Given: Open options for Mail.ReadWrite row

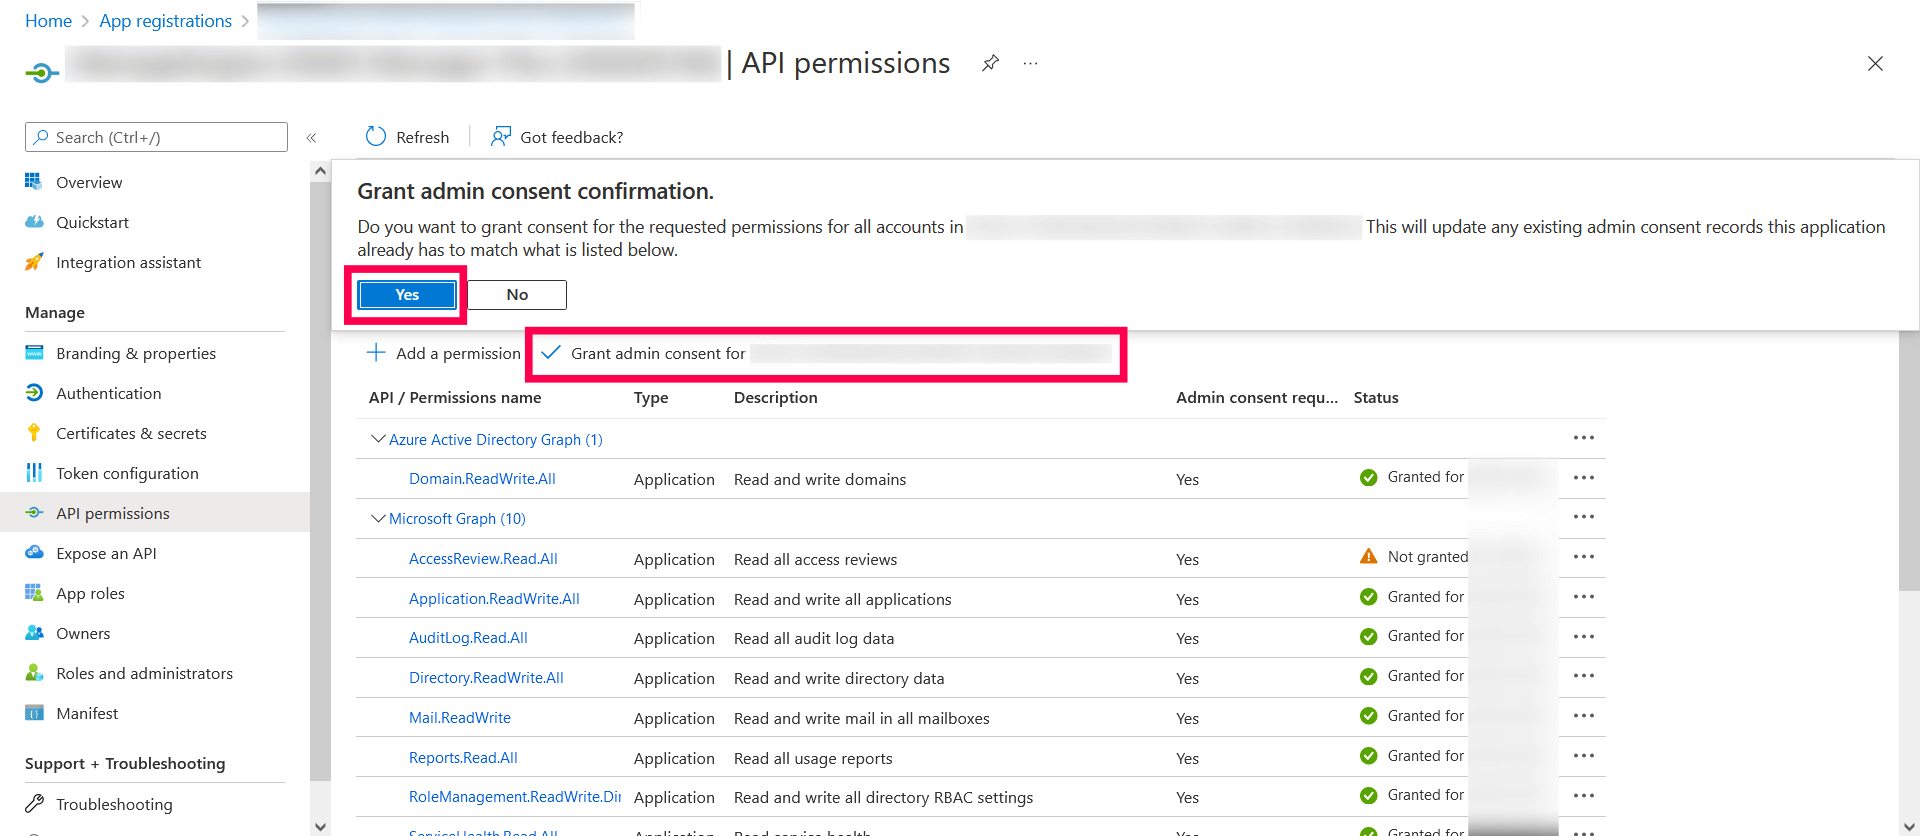Looking at the screenshot, I should 1583,716.
